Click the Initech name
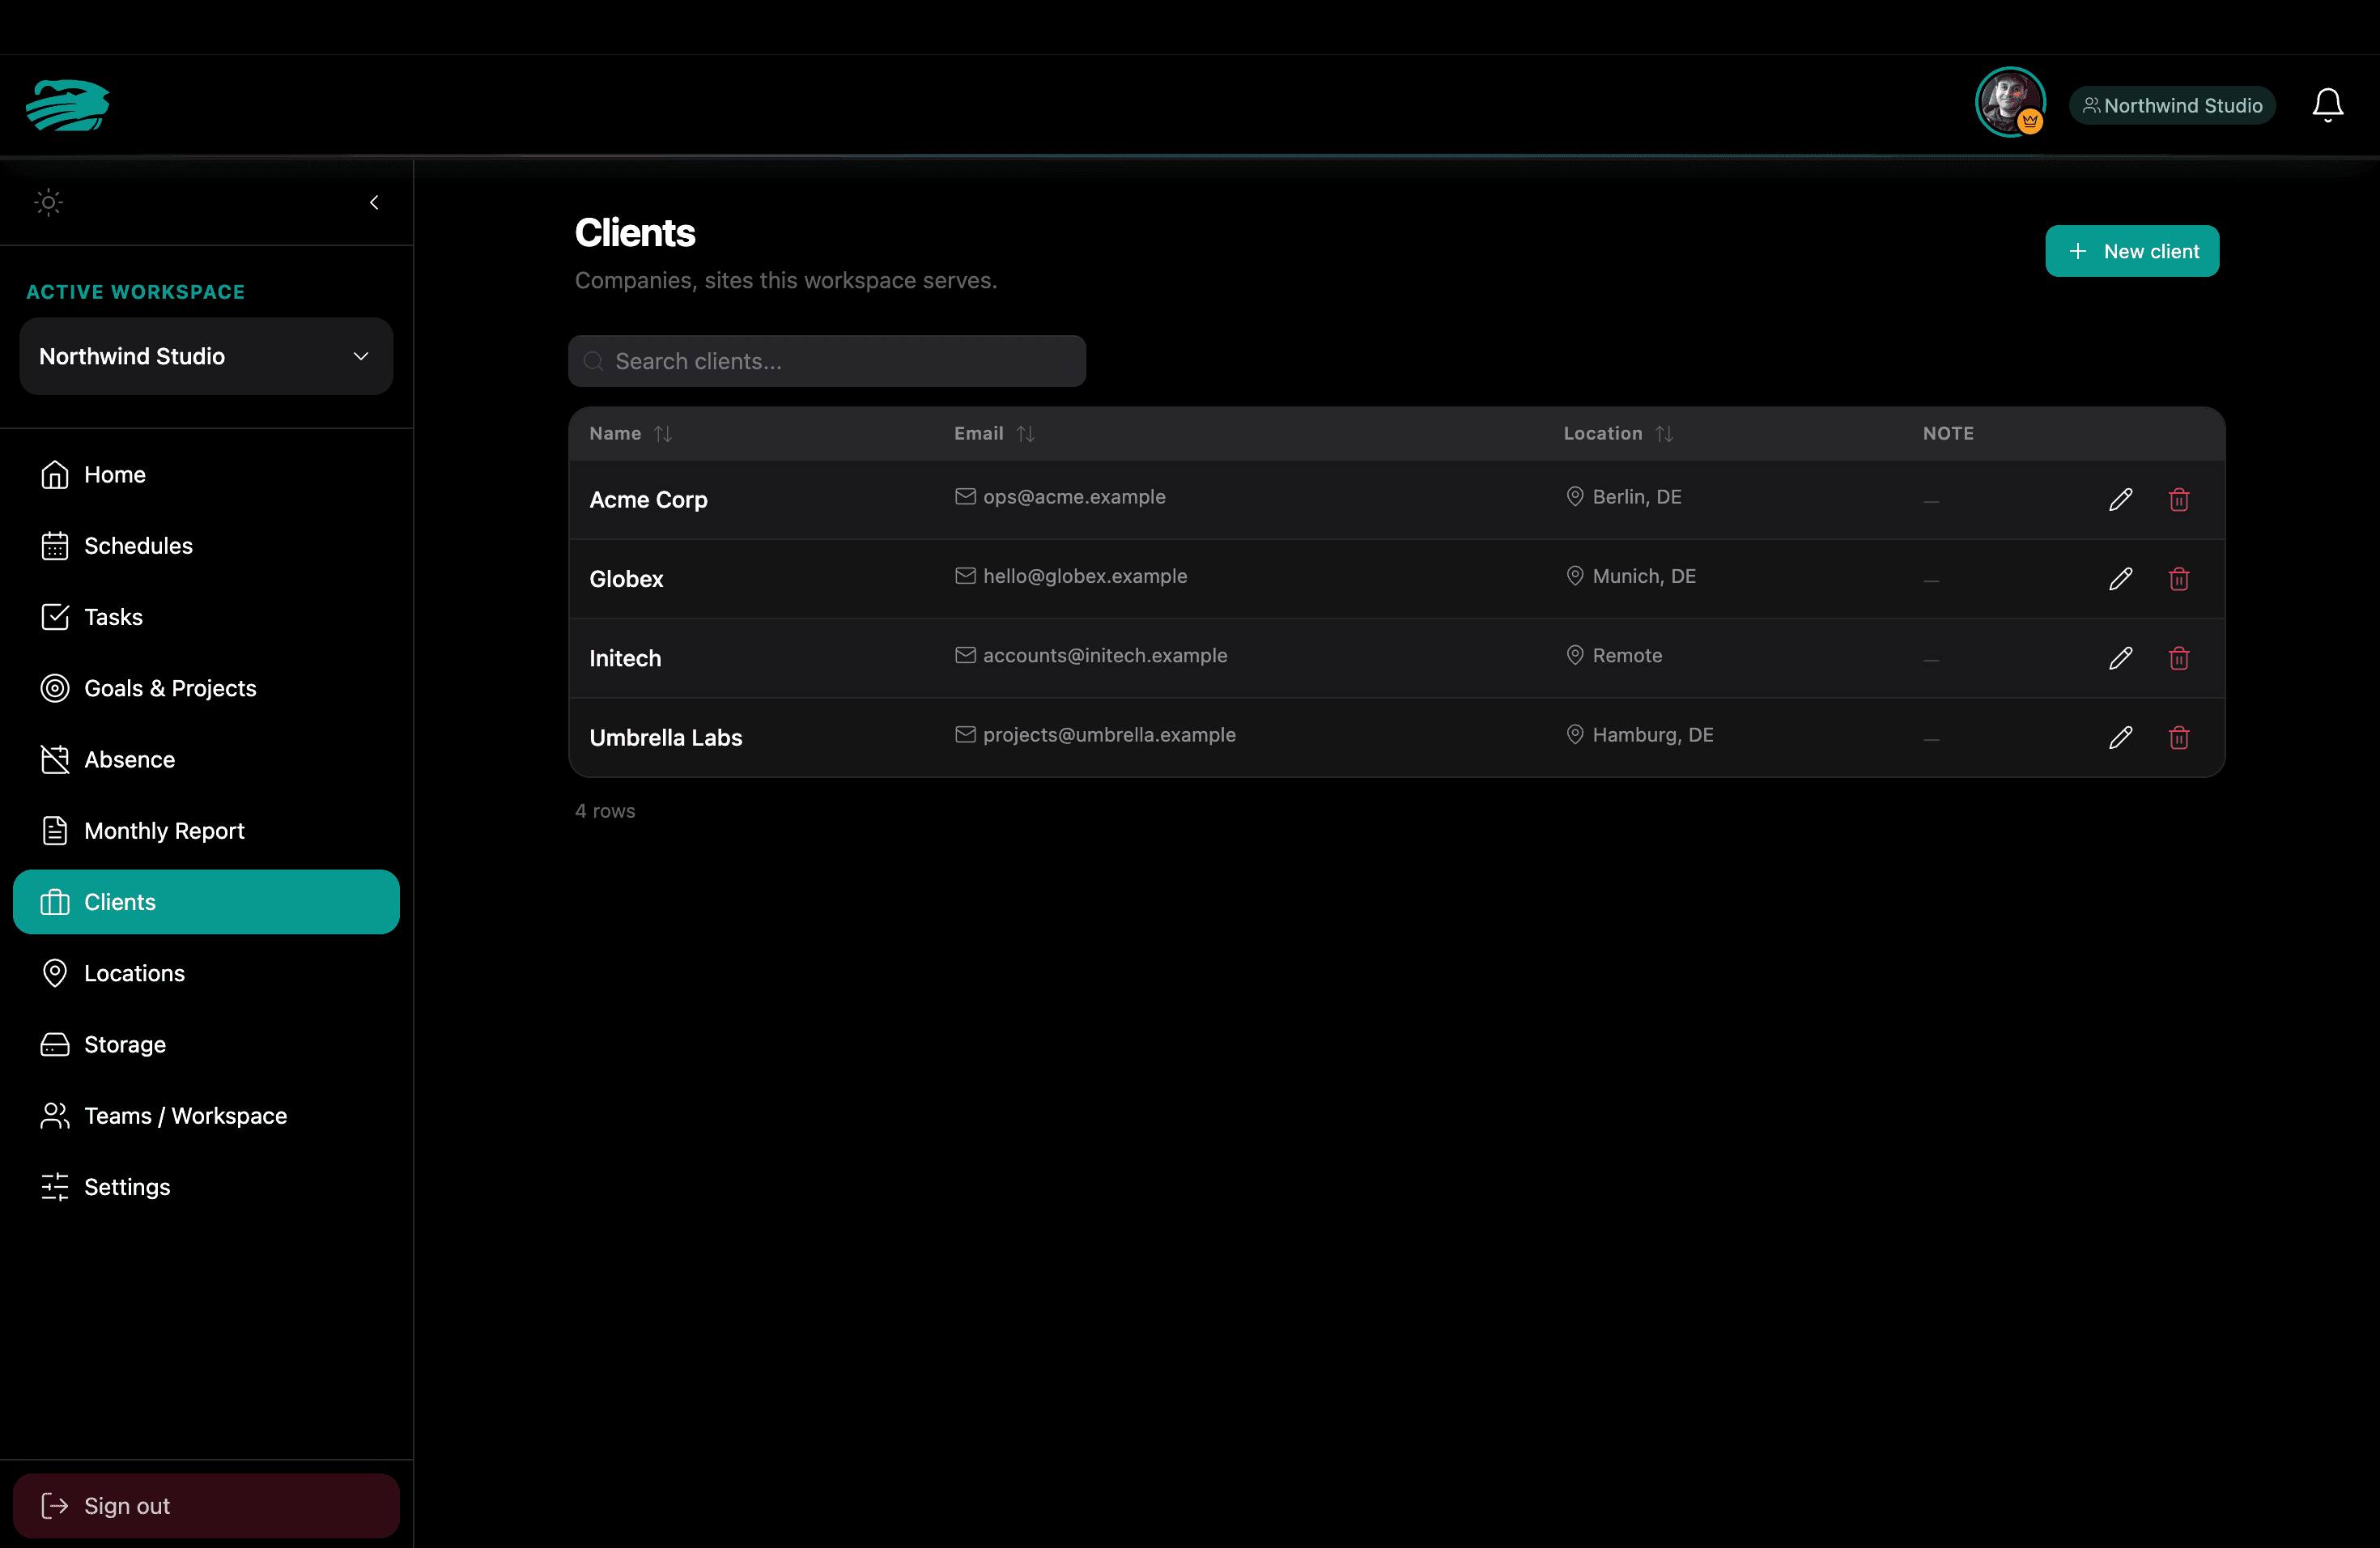The height and width of the screenshot is (1548, 2380). (x=625, y=658)
